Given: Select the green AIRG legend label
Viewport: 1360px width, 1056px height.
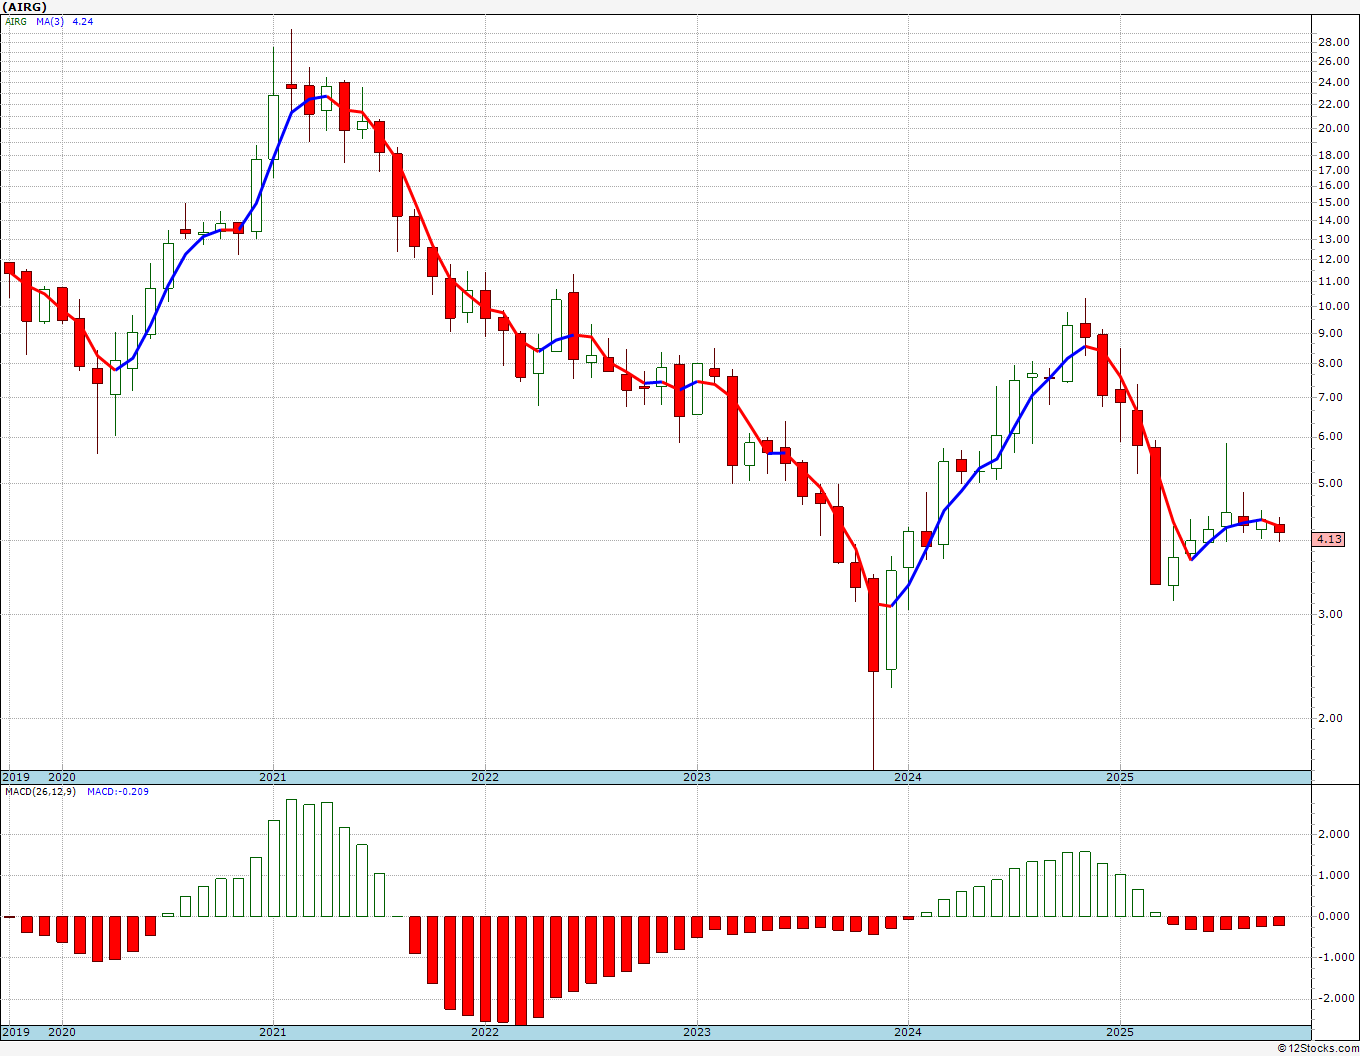Looking at the screenshot, I should (x=16, y=21).
